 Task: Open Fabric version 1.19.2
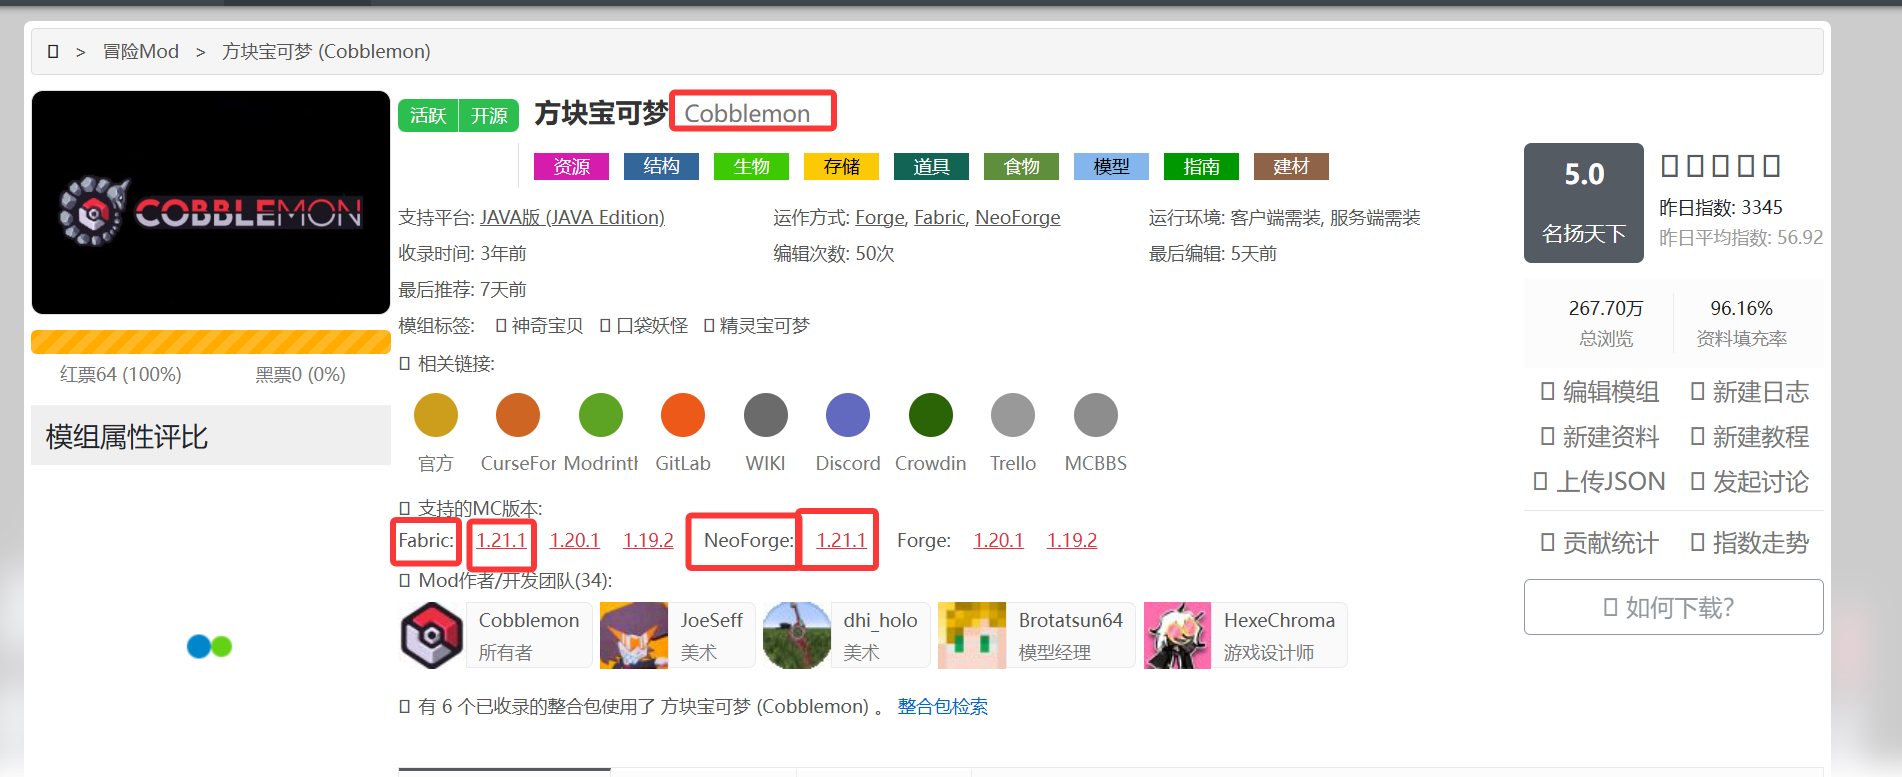coord(648,540)
